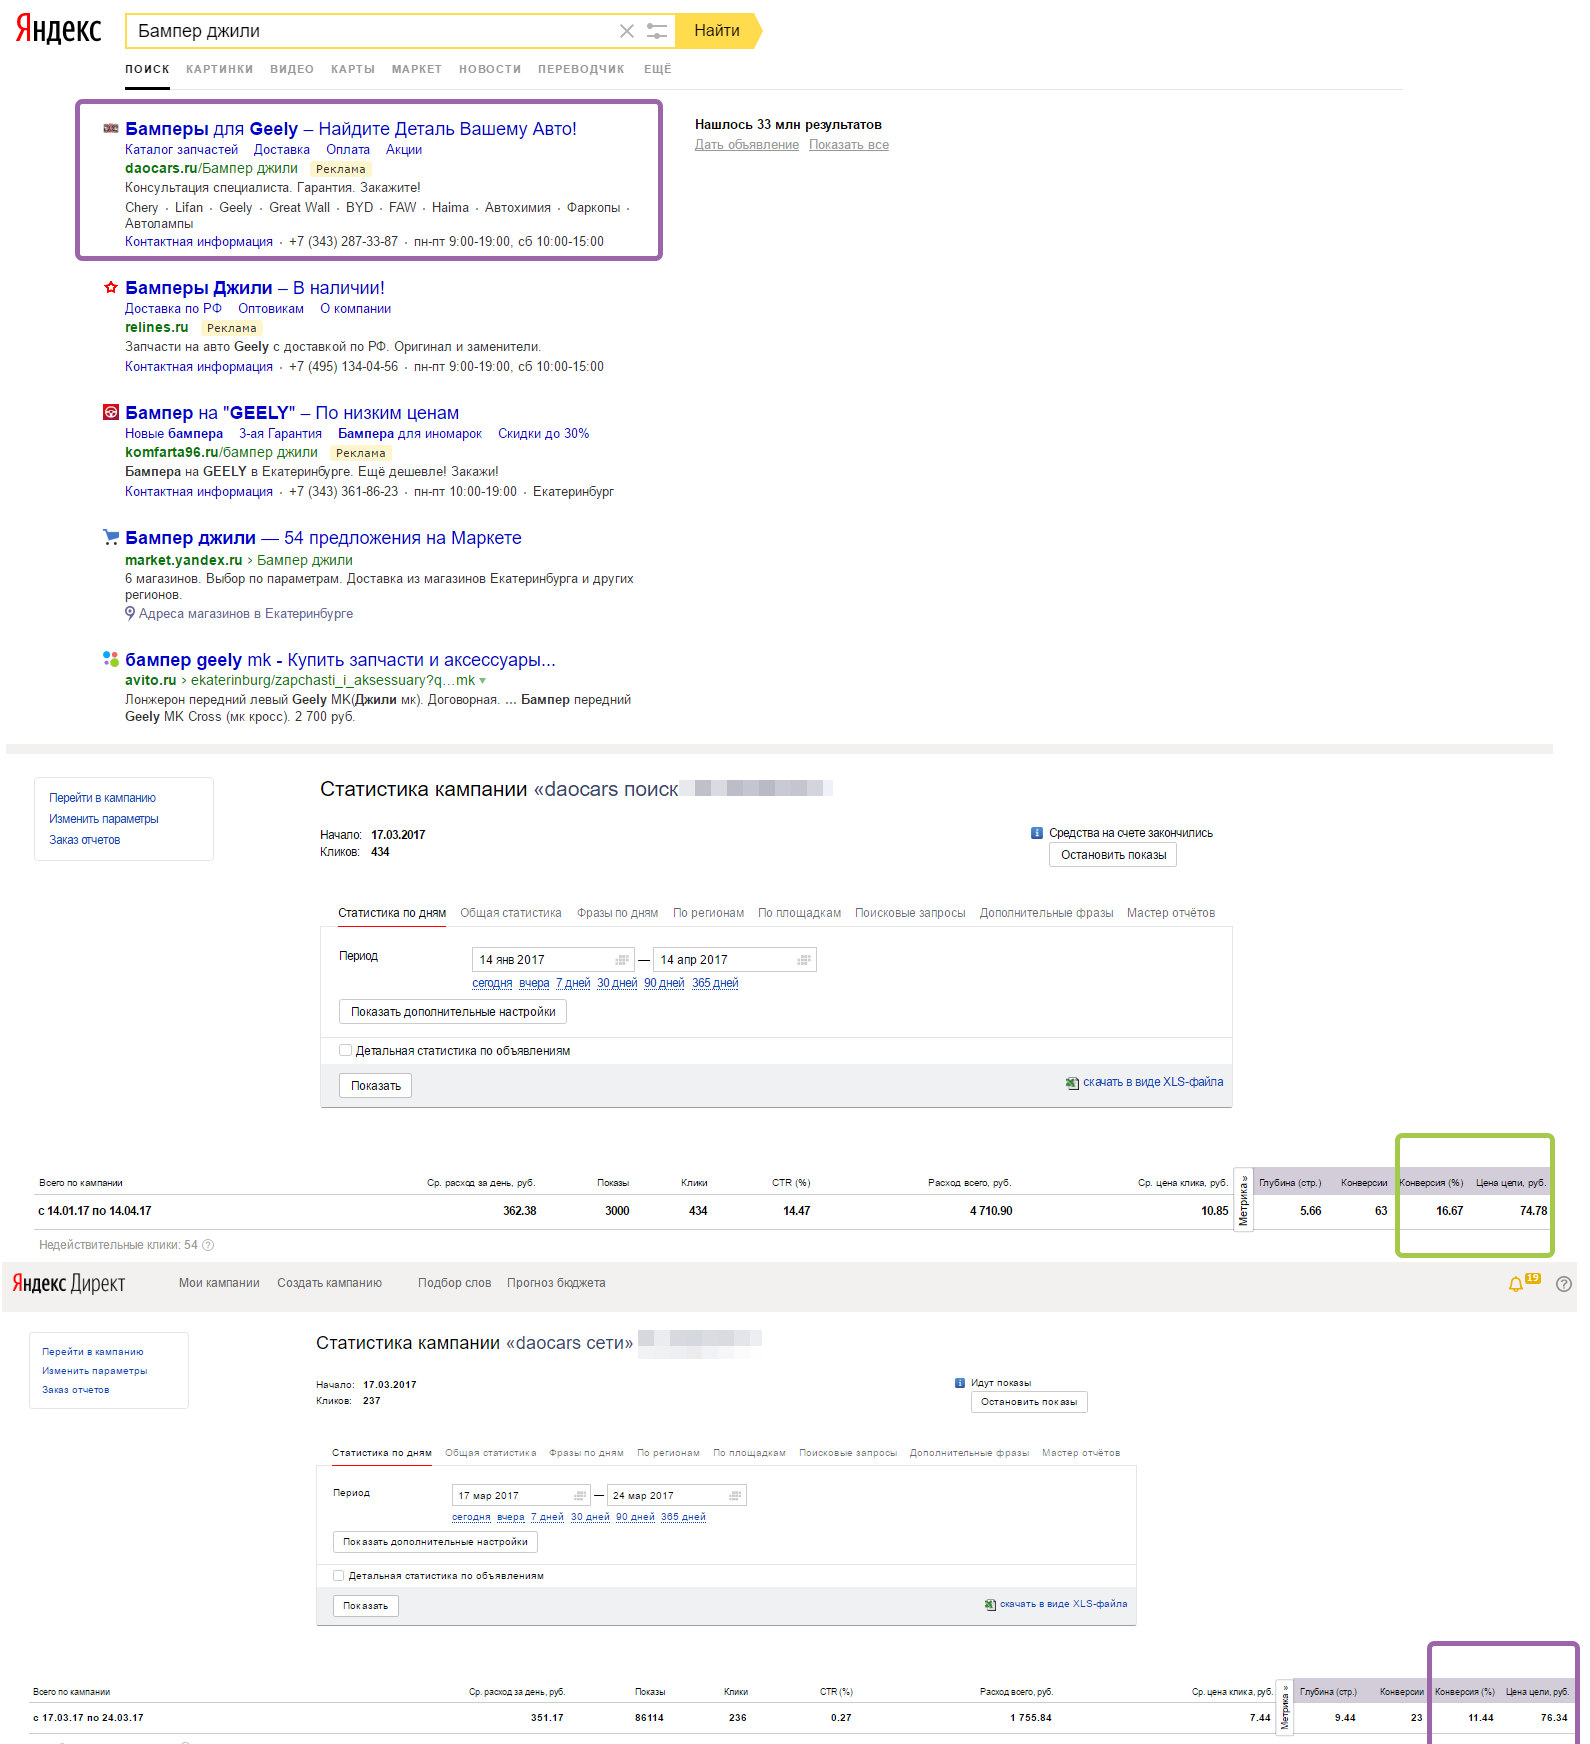The image size is (1590, 1744).
Task: Clear the search query with the X icon
Action: pos(627,31)
